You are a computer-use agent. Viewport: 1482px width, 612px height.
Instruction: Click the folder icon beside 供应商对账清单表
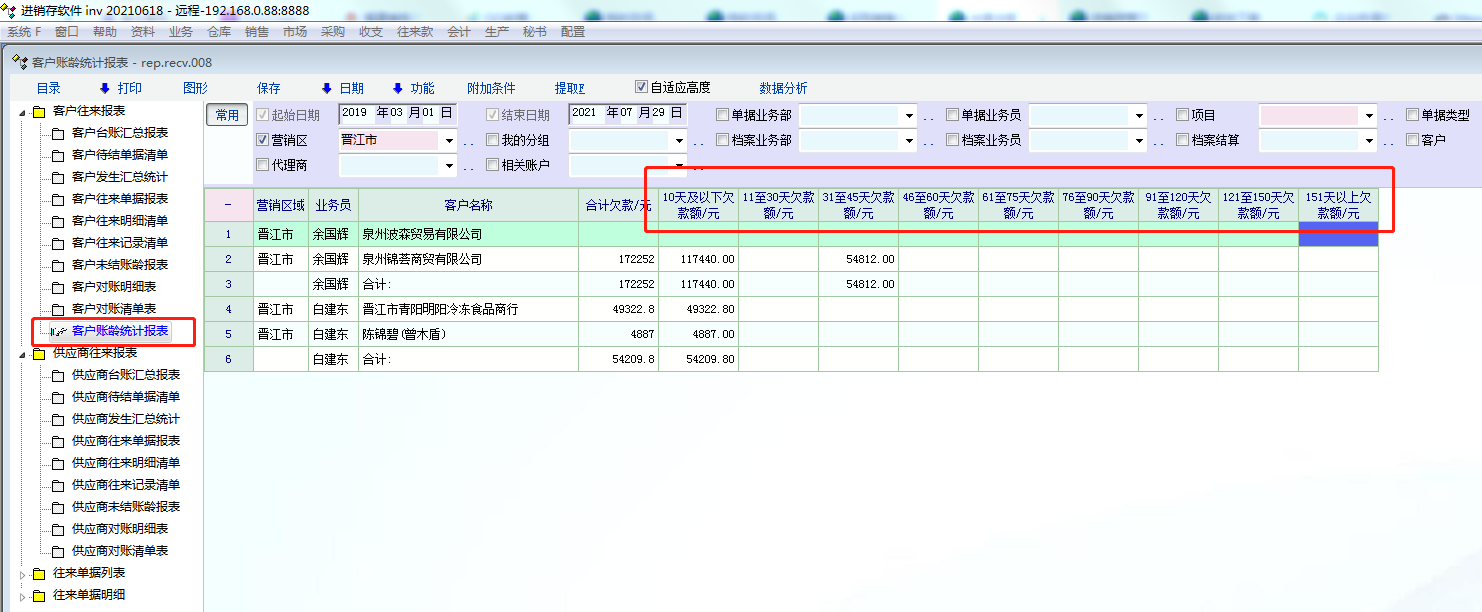[x=58, y=551]
